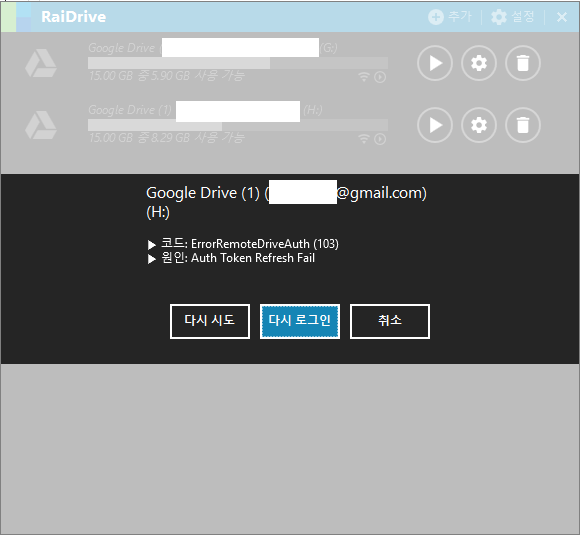Click the Google Drive logo for G: drive

(41, 63)
